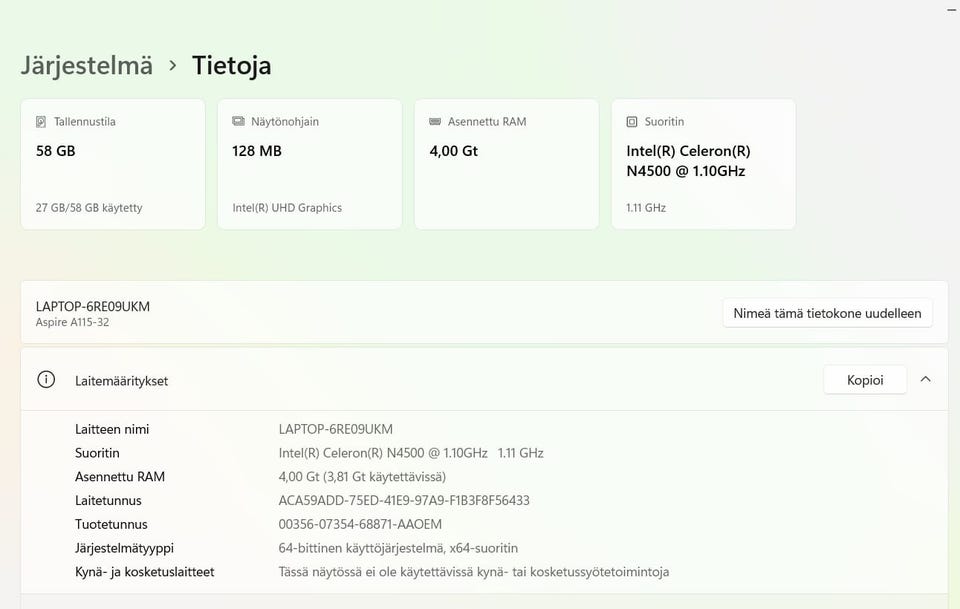Go back to Järjestelmä via breadcrumb
Viewport: 960px width, 609px height.
click(x=87, y=66)
